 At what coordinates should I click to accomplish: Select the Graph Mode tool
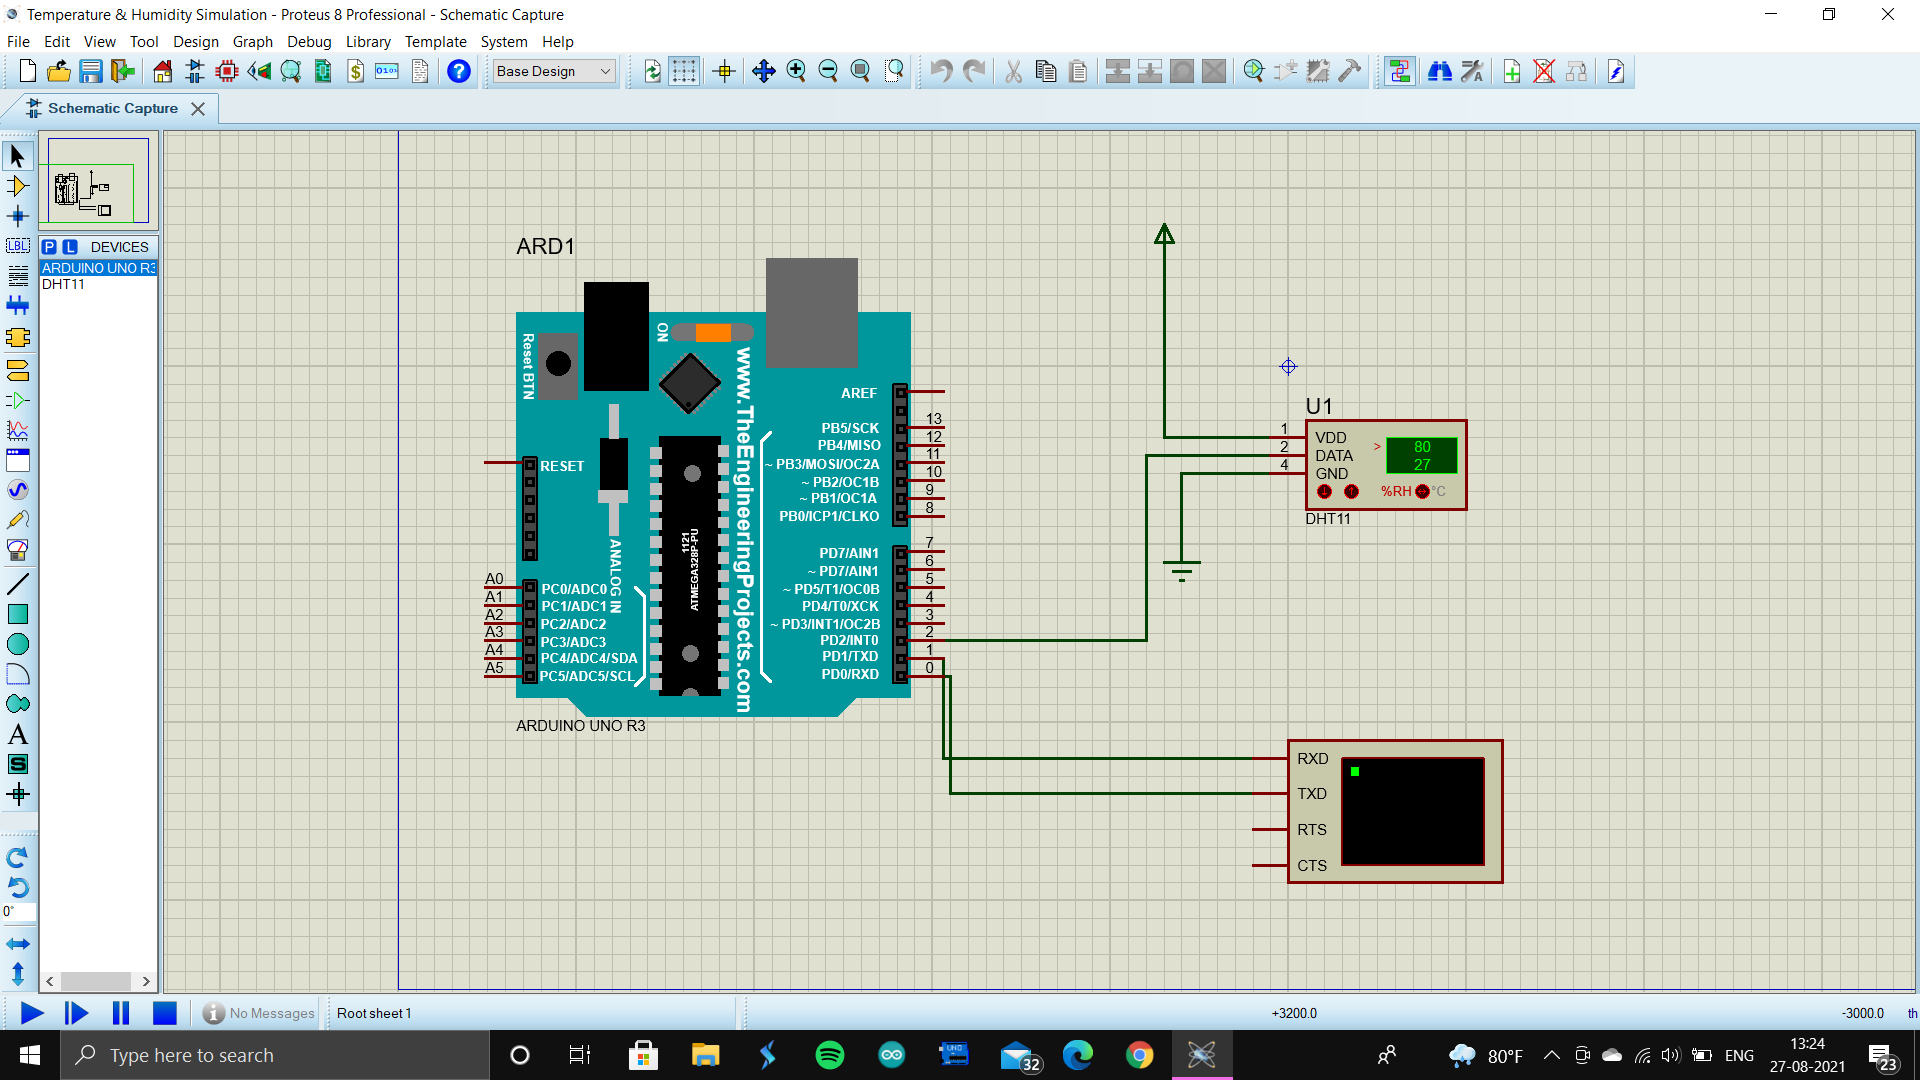17,430
